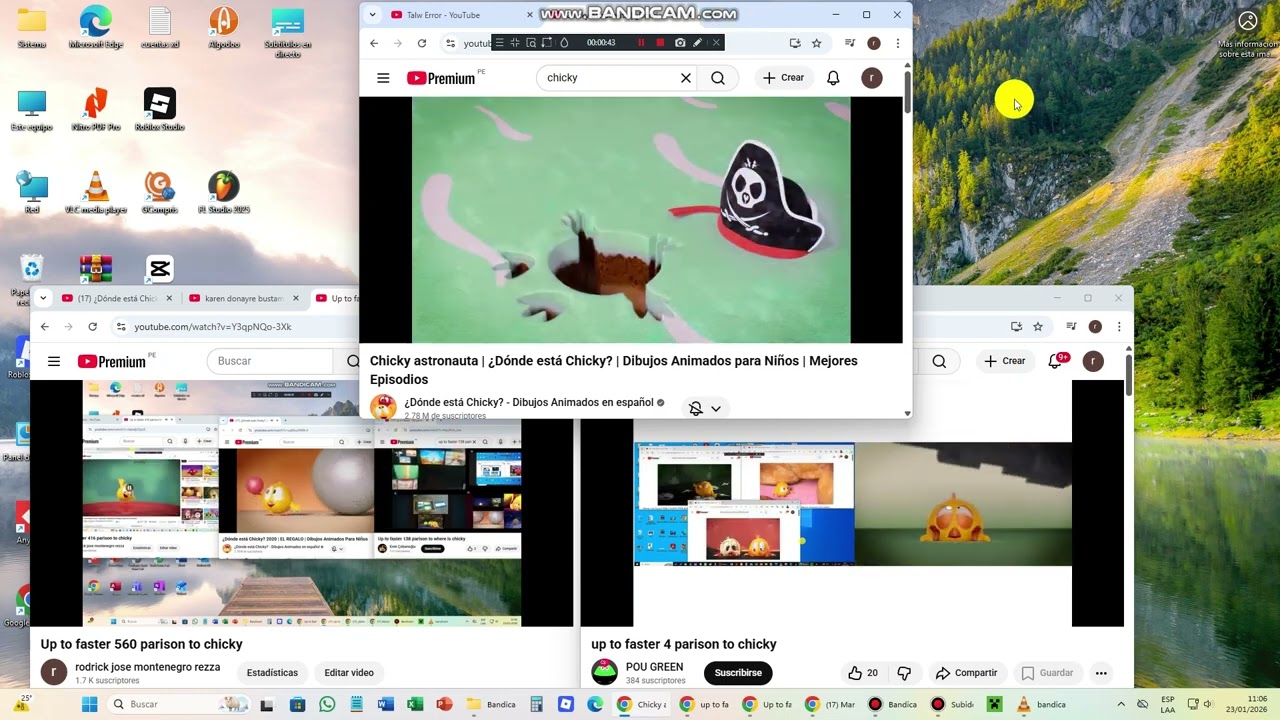Click Crear in the back-right YouTube window
The width and height of the screenshot is (1280, 720).
click(x=1005, y=361)
